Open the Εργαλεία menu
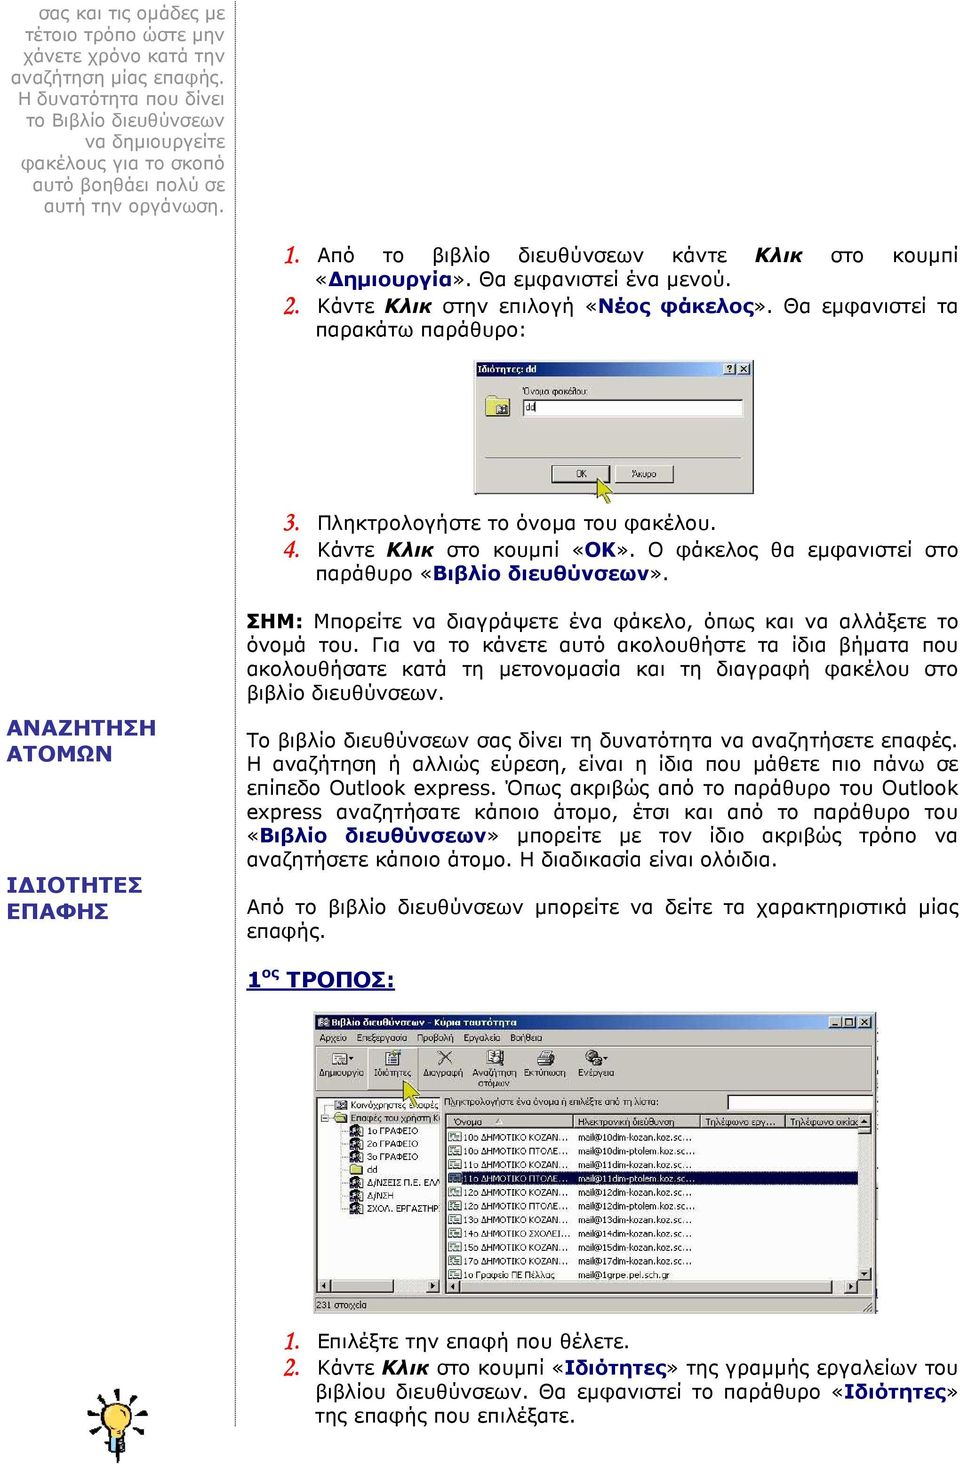 (482, 1038)
